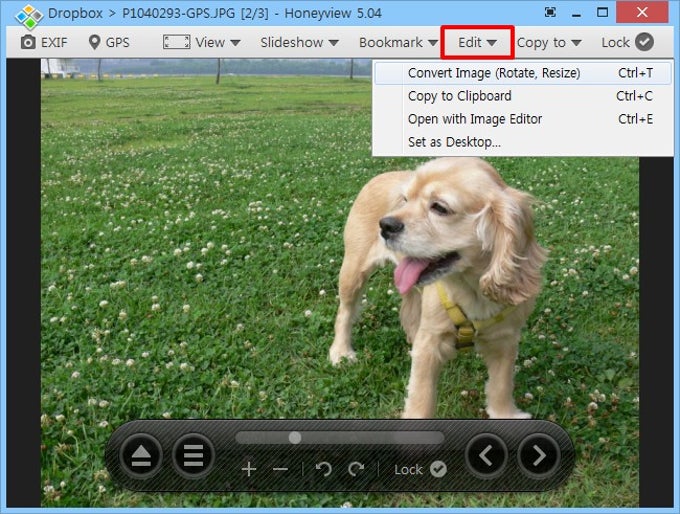The image size is (680, 514).
Task: Rotate image counterclockwise
Action: pyautogui.click(x=324, y=469)
